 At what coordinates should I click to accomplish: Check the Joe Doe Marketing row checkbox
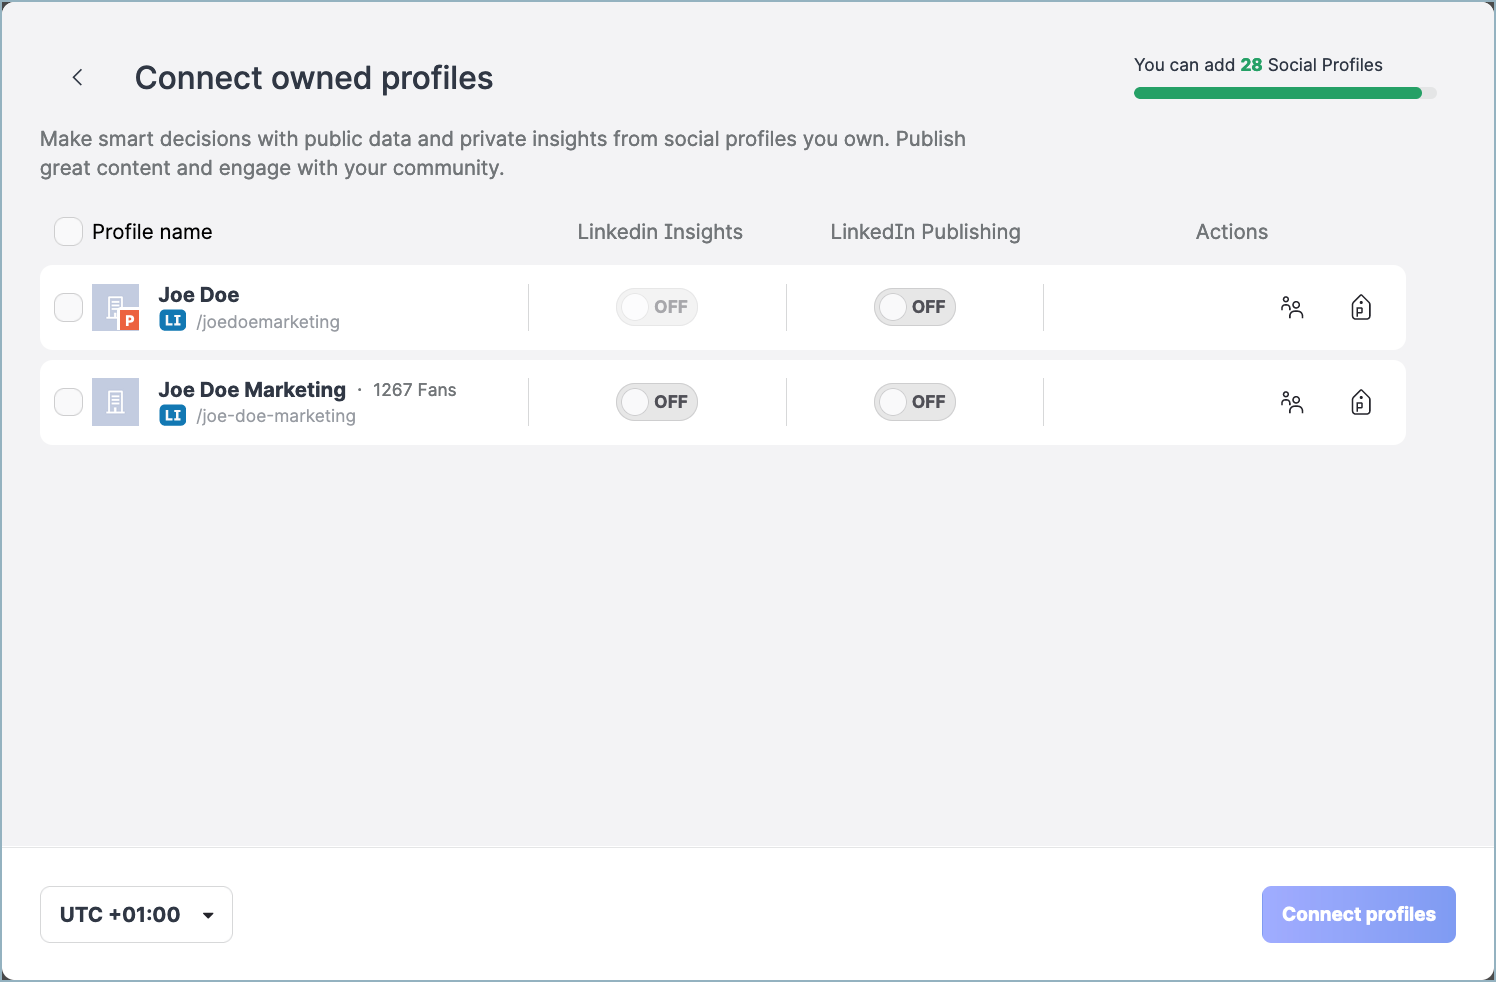tap(67, 402)
